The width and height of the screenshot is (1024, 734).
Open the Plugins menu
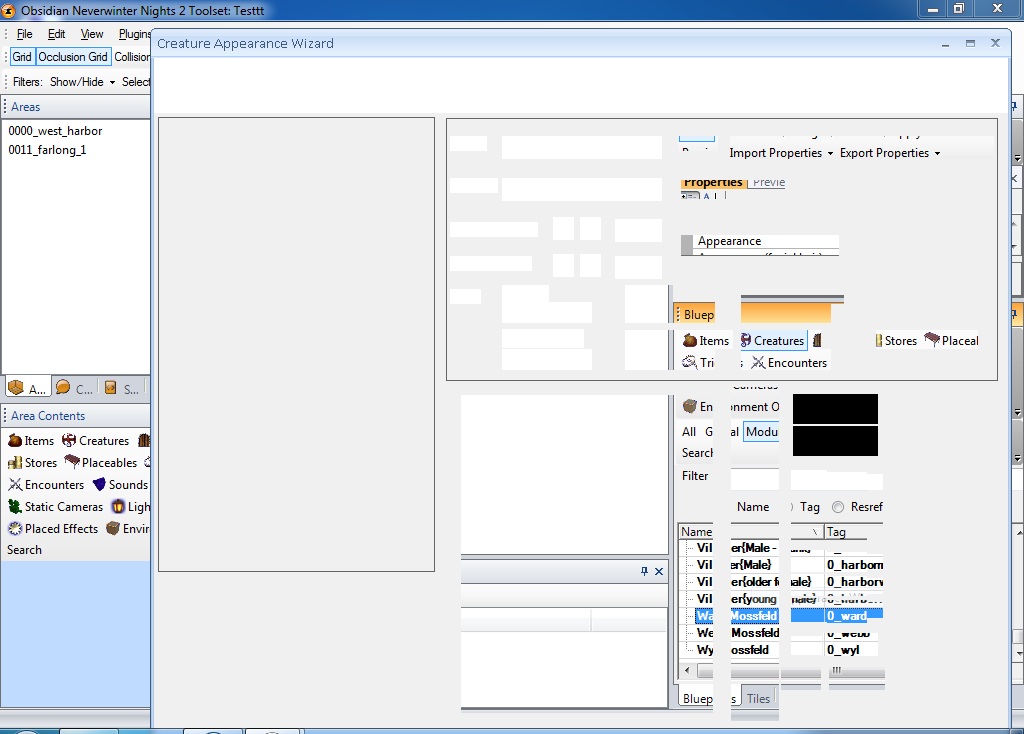click(135, 34)
